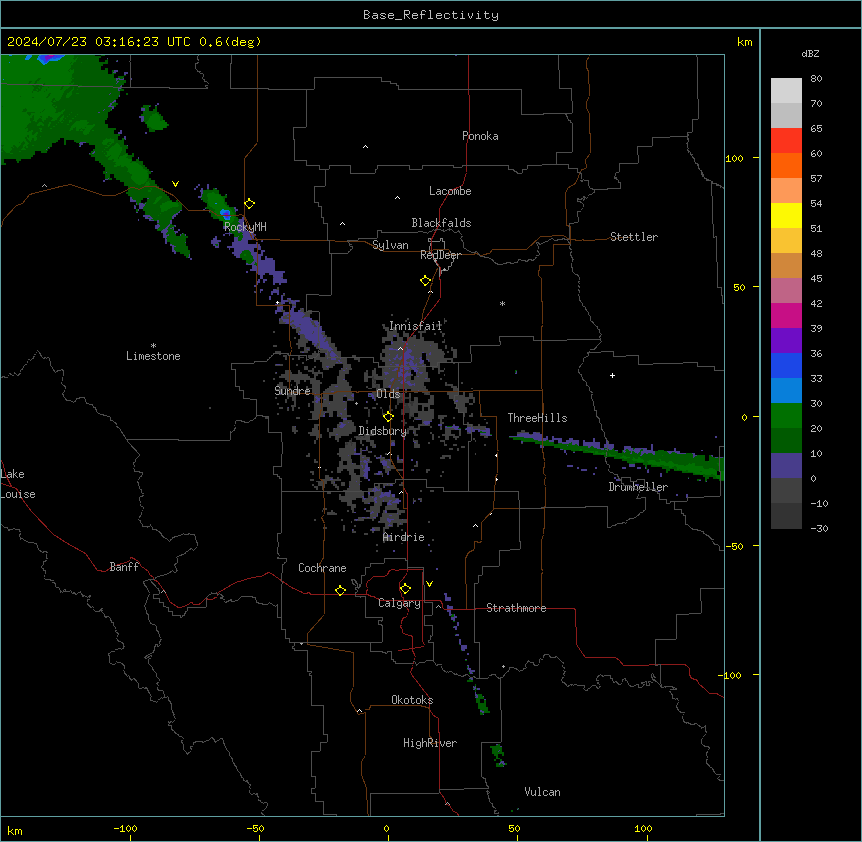The width and height of the screenshot is (862, 842).
Task: Click the ThreeHills label
Action: point(537,418)
